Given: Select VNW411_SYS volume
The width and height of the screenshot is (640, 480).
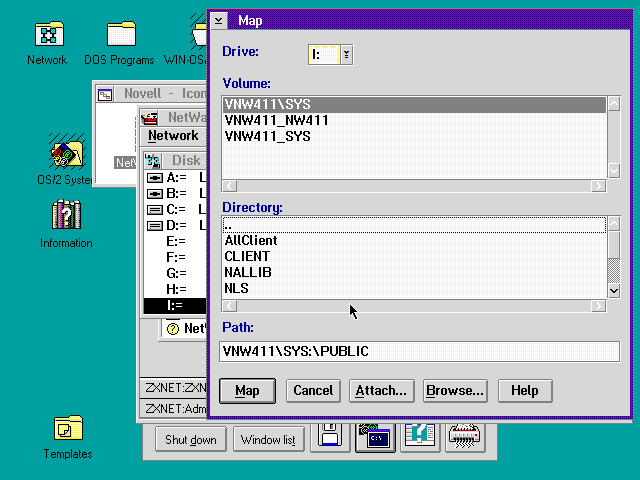Looking at the screenshot, I should (414, 136).
